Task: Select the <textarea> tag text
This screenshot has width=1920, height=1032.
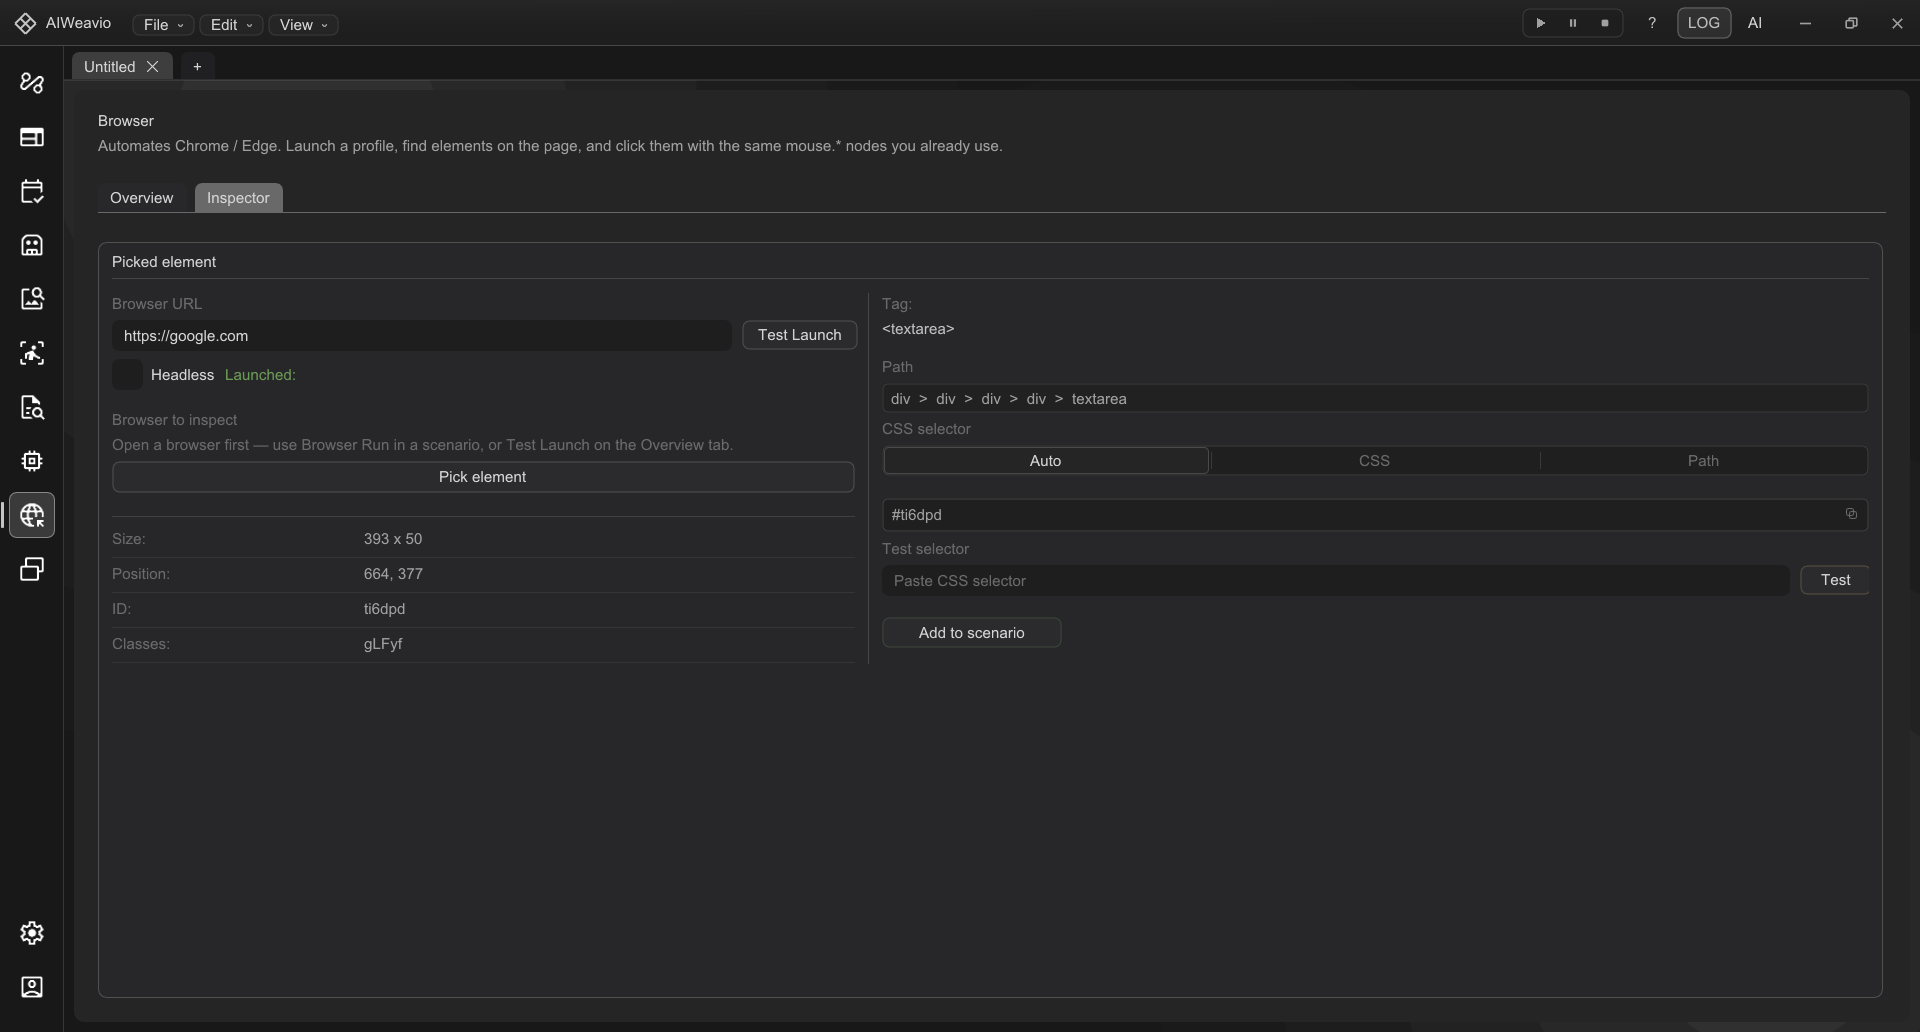Action: [x=918, y=329]
